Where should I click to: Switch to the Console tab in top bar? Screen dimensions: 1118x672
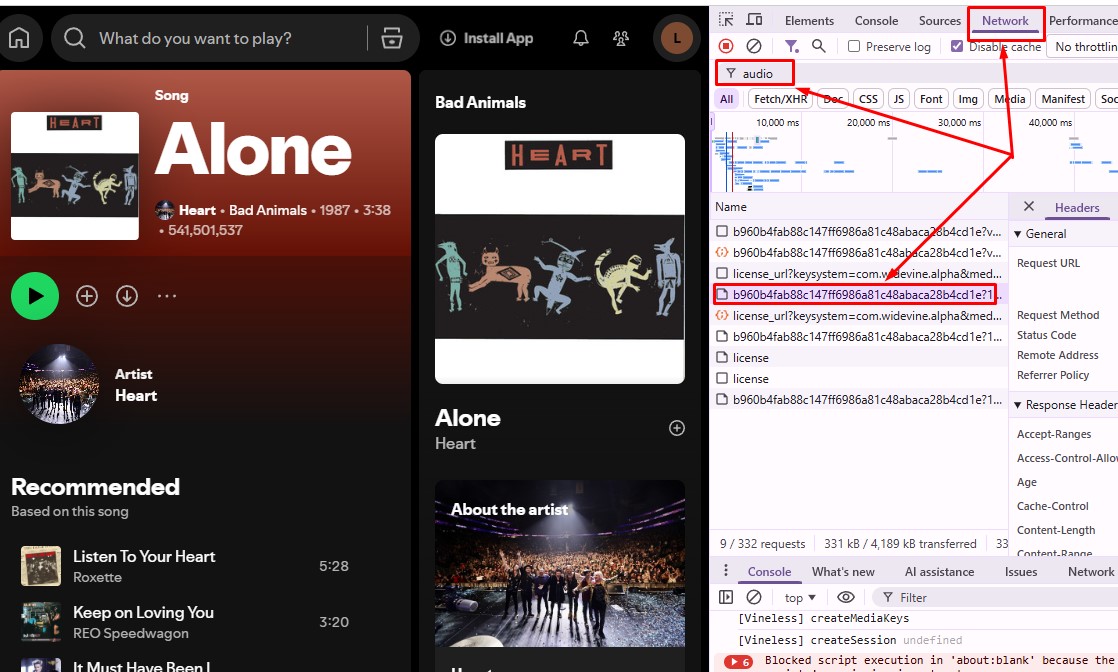876,21
